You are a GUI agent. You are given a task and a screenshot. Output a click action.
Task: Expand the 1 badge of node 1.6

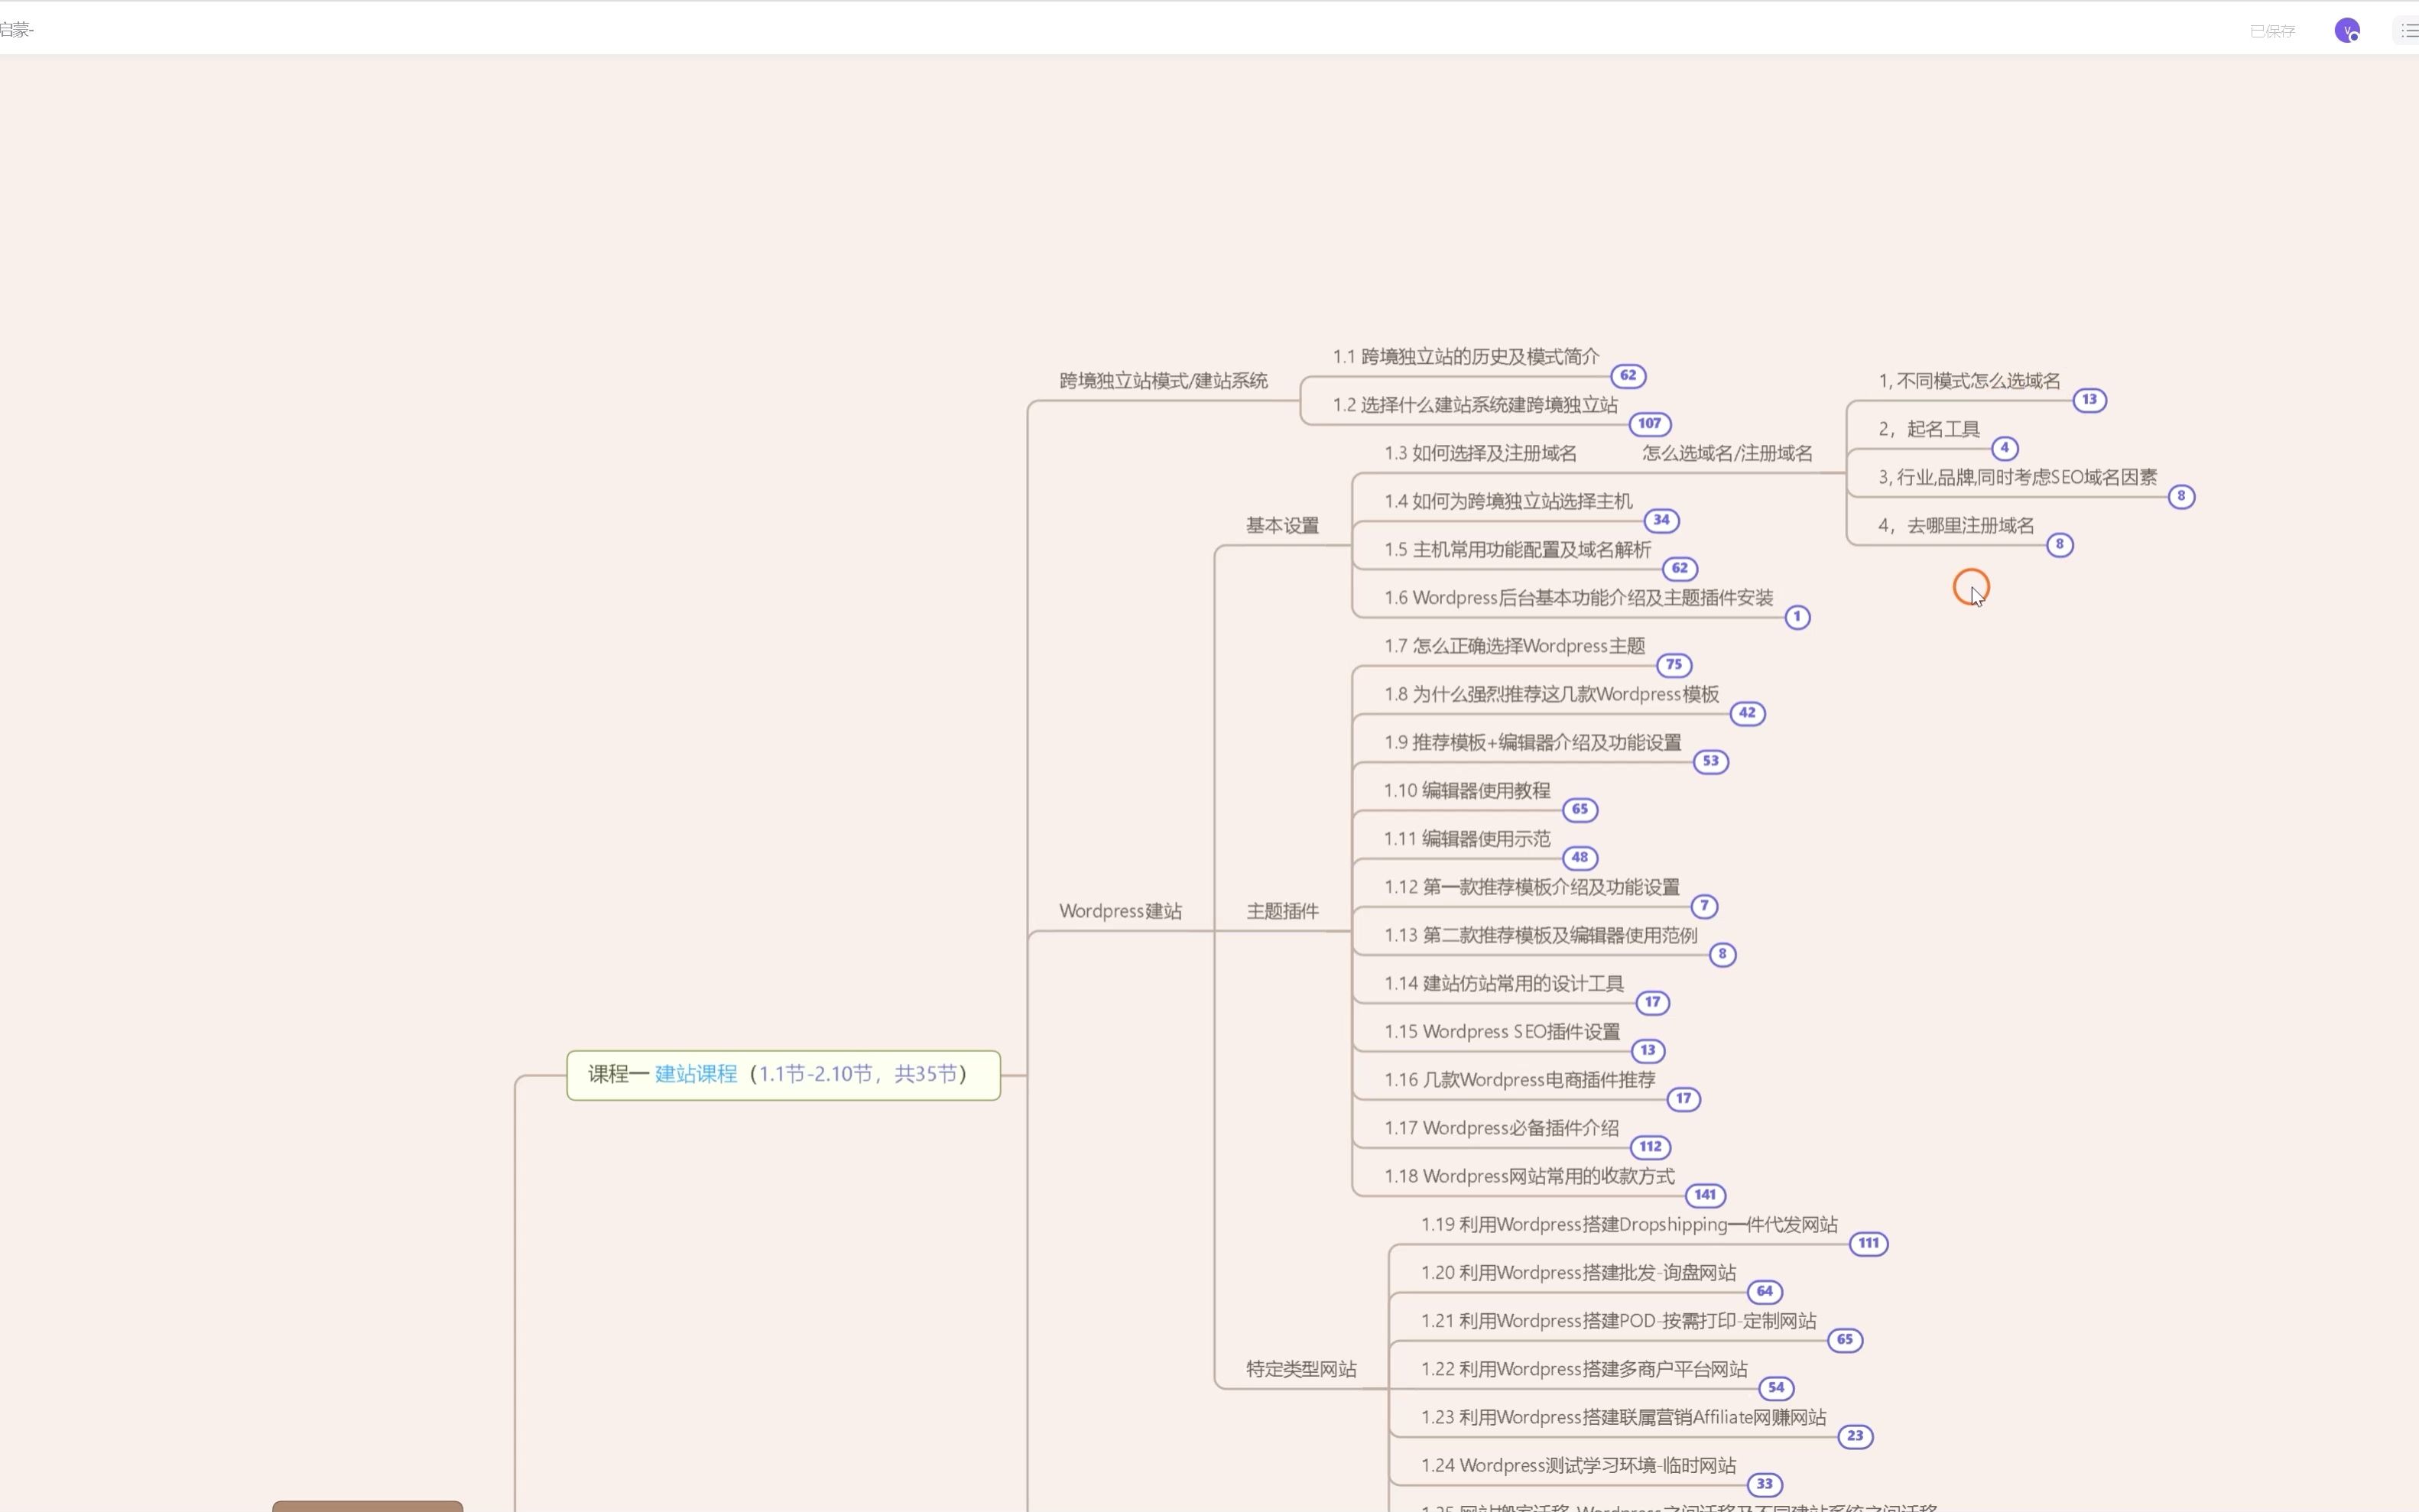[x=1797, y=617]
